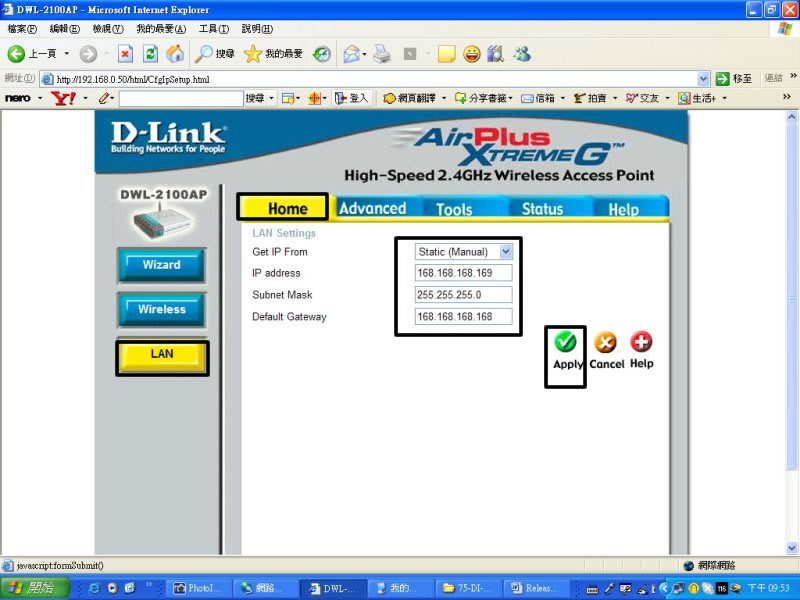Click the Subnet Mask input field
The width and height of the screenshot is (800, 600).
tap(463, 295)
